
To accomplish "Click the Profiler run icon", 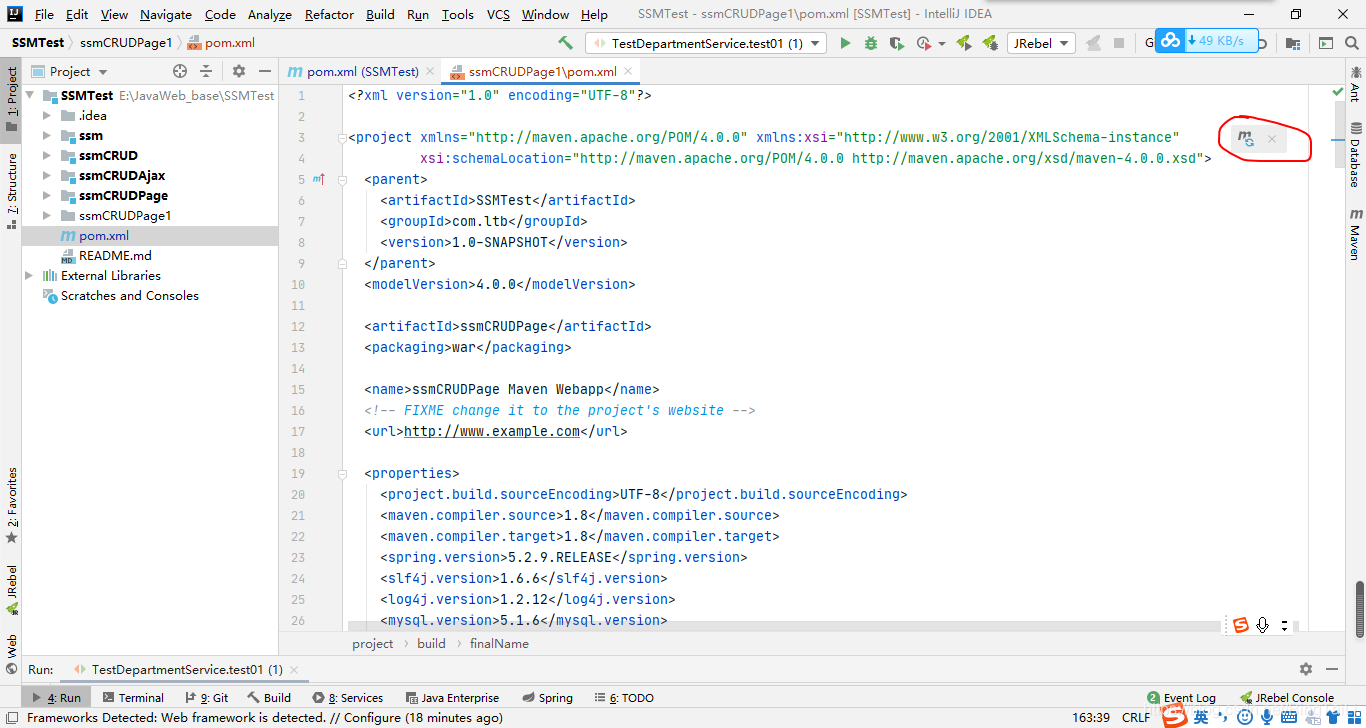I will 923,43.
